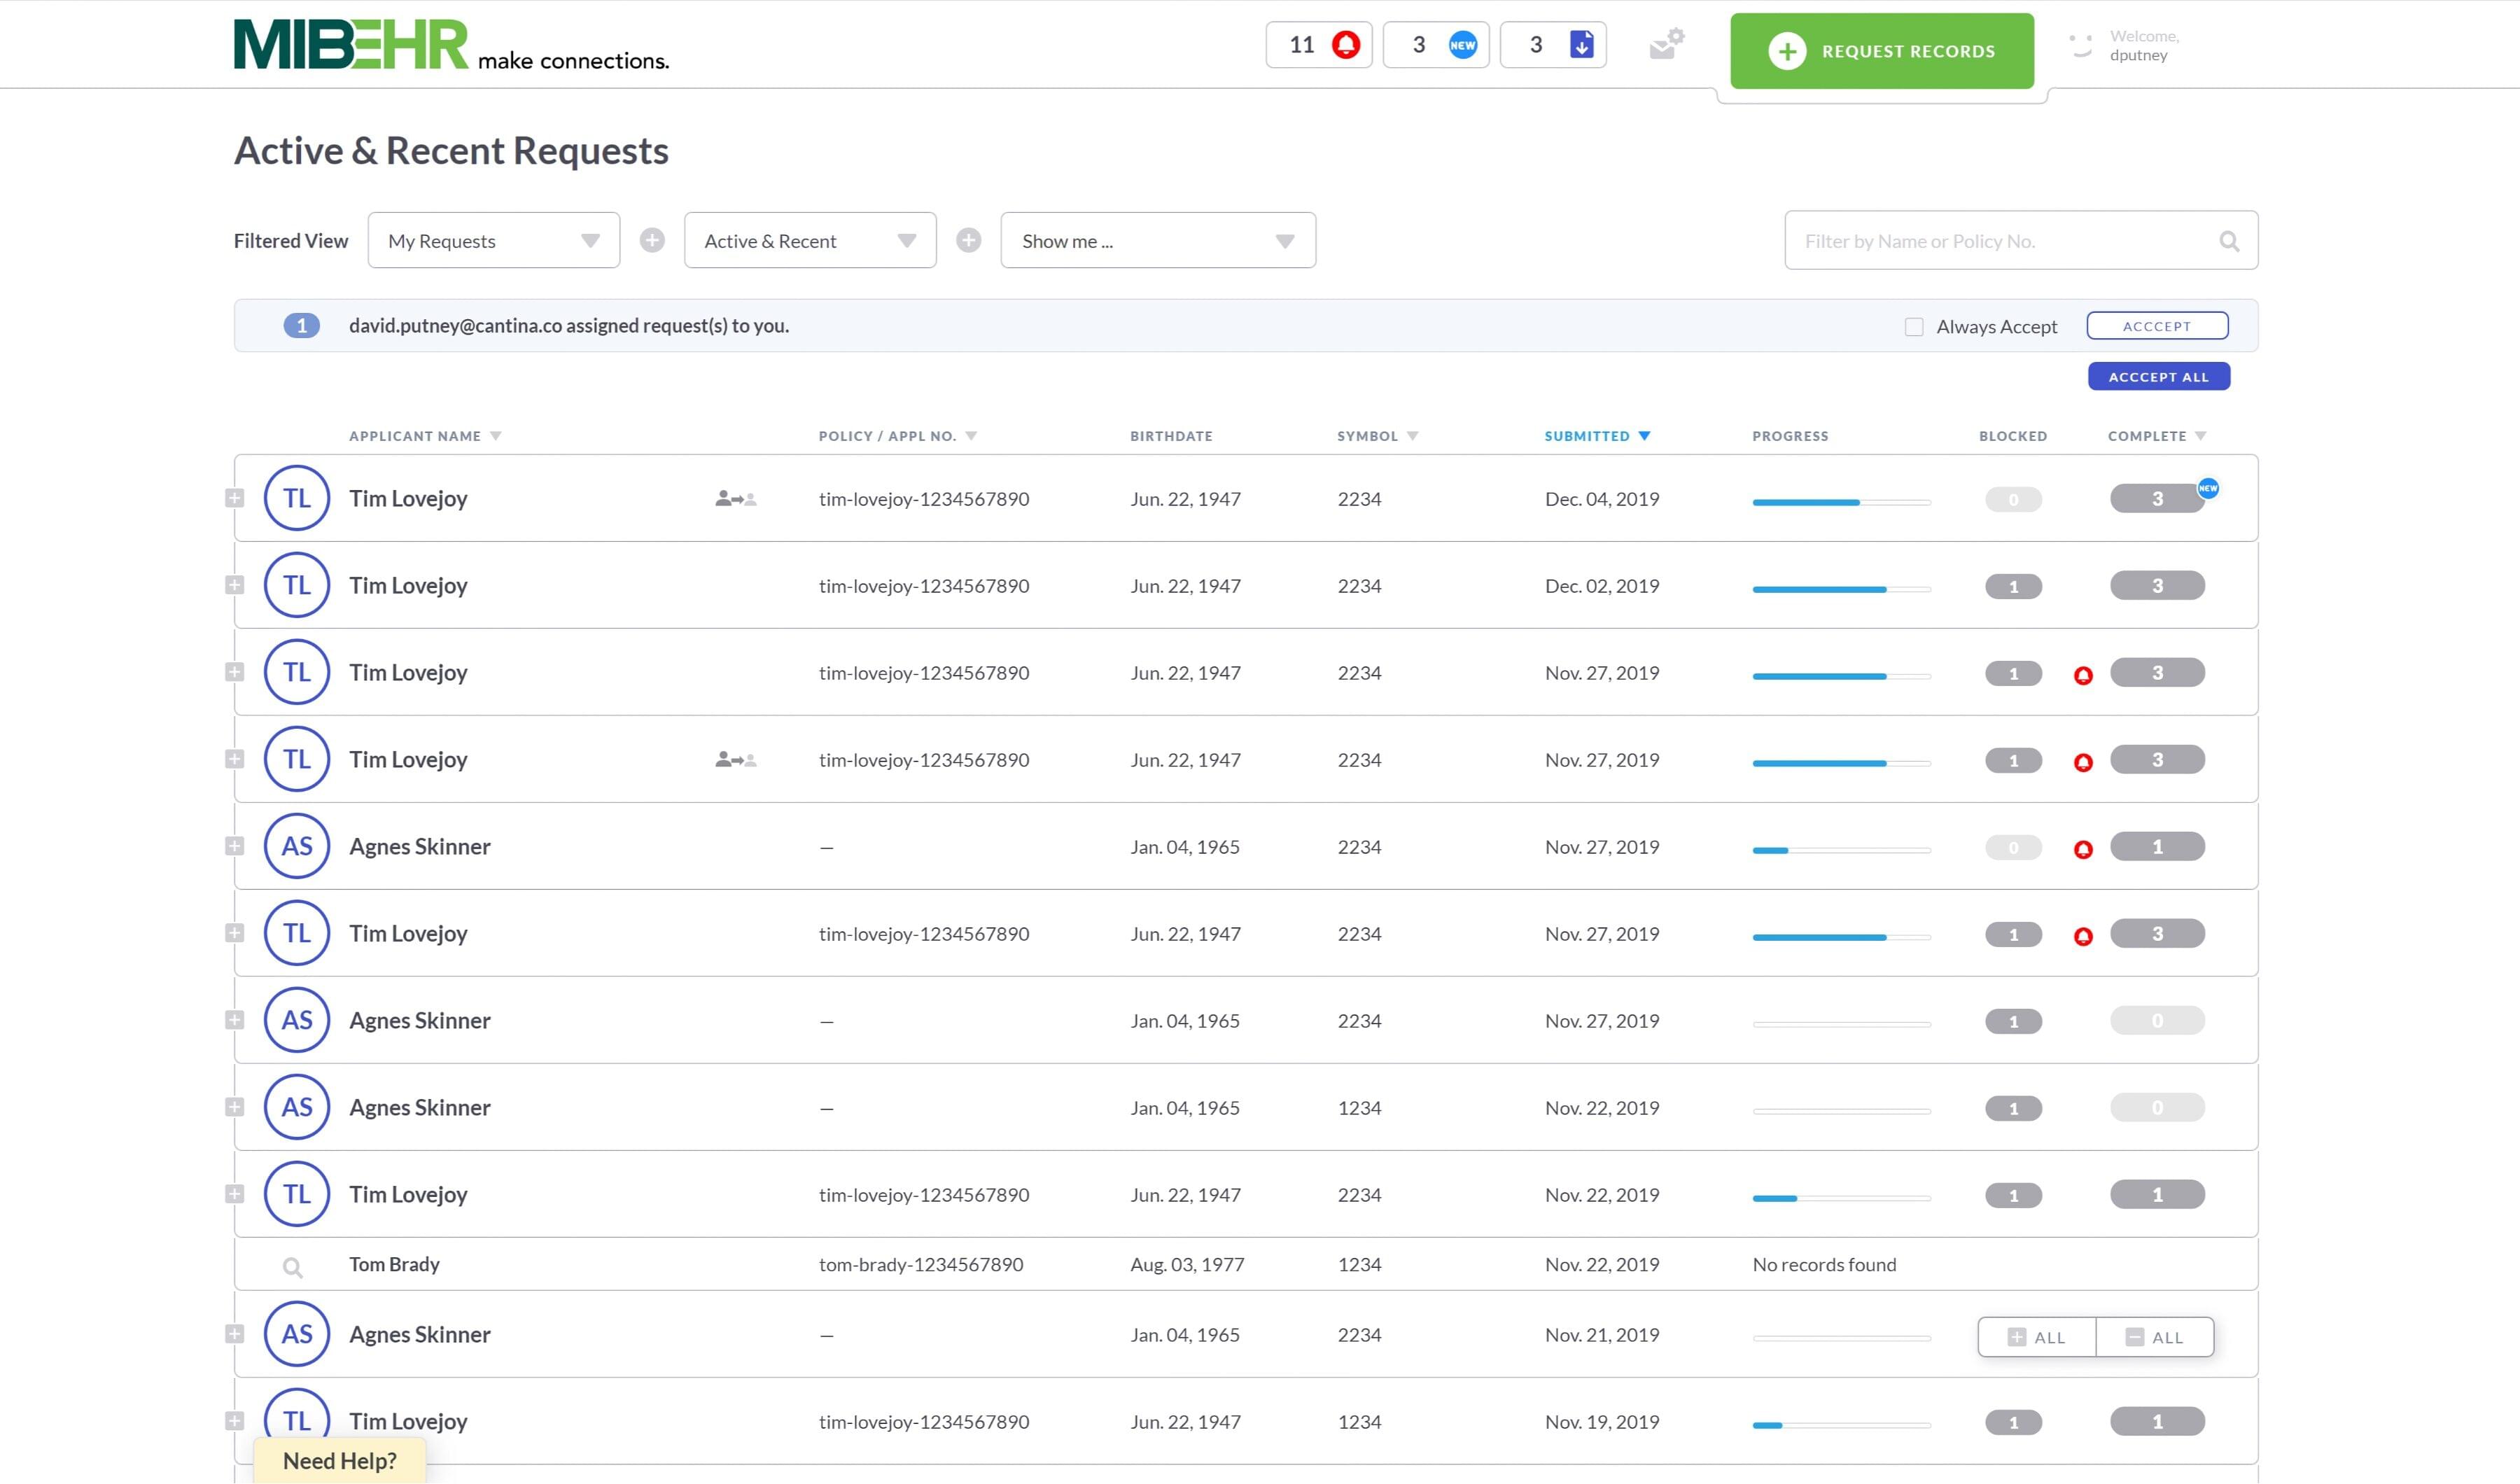Open mail settings envelope-gear icon
2520x1484 pixels.
(x=1666, y=44)
